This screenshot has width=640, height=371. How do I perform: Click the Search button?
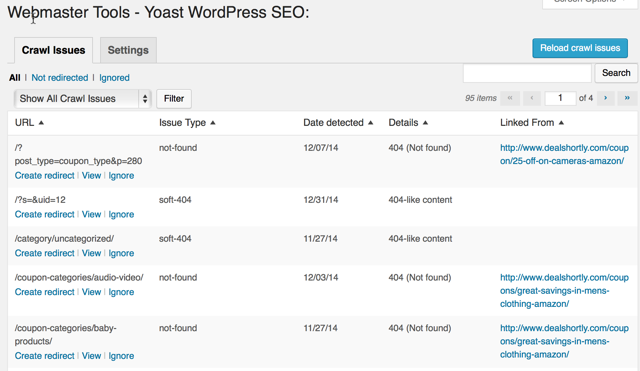[616, 73]
